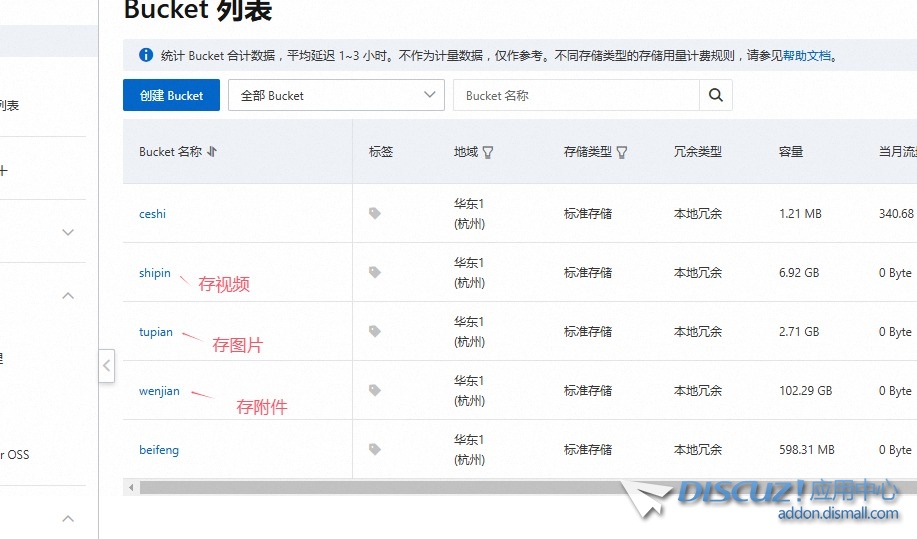Open the 地域 column filter icon
The width and height of the screenshot is (917, 539).
click(x=488, y=153)
